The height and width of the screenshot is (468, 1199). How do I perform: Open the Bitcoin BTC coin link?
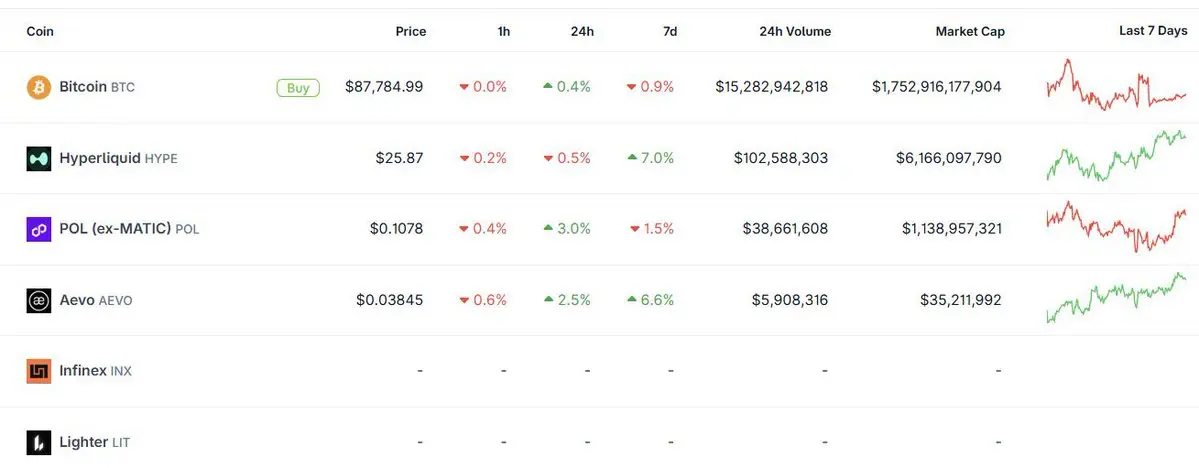[97, 87]
